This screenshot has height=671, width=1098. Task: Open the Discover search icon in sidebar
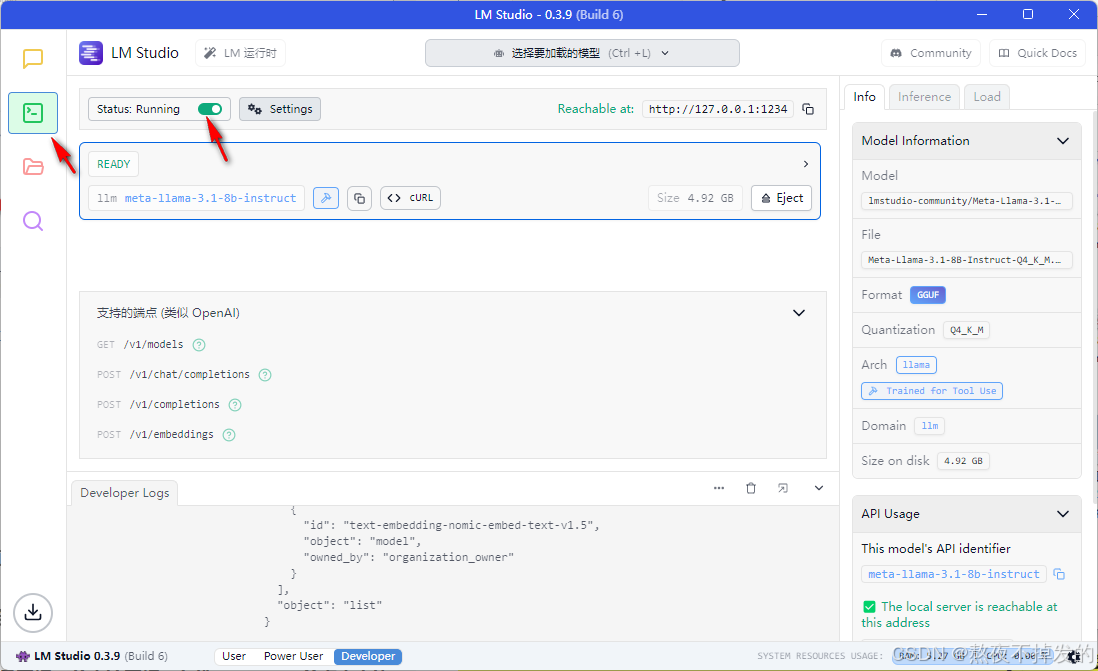33,221
